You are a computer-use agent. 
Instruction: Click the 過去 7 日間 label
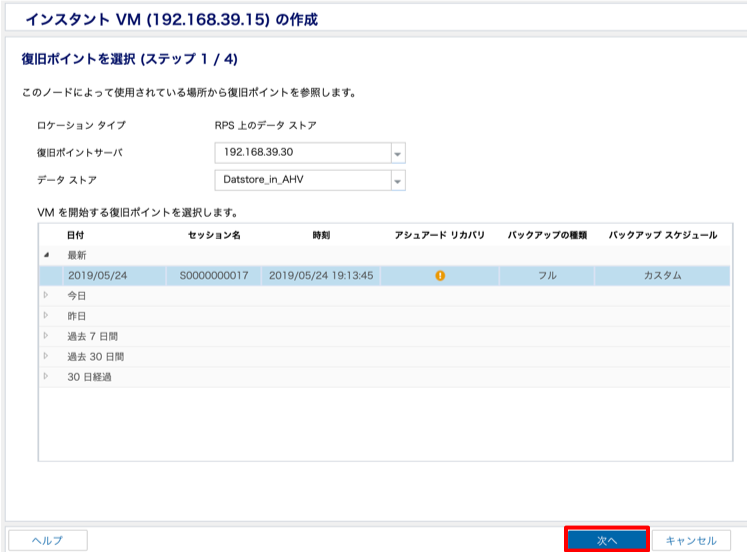92,336
